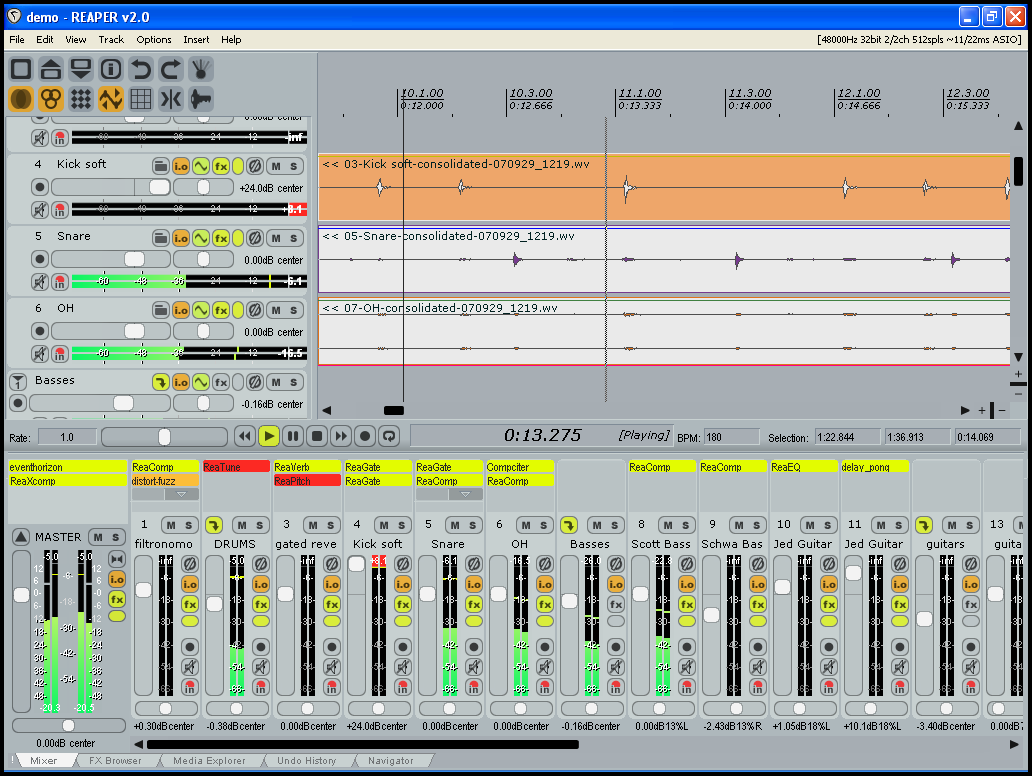Mute the Kick soft track
Image resolution: width=1032 pixels, height=776 pixels.
276,166
